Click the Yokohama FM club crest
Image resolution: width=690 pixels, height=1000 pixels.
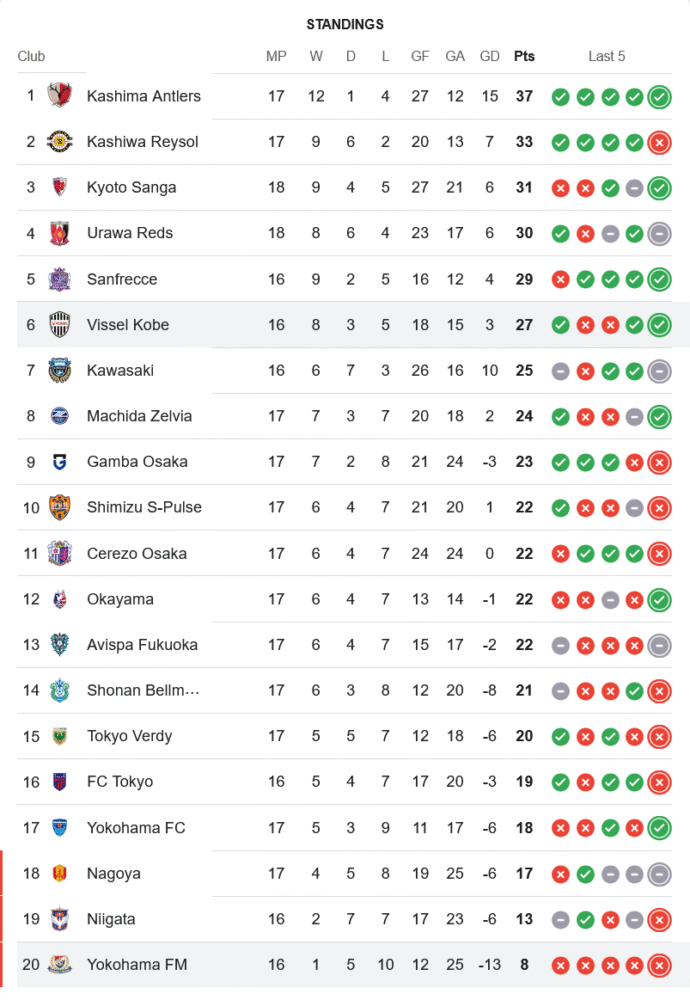tap(60, 965)
